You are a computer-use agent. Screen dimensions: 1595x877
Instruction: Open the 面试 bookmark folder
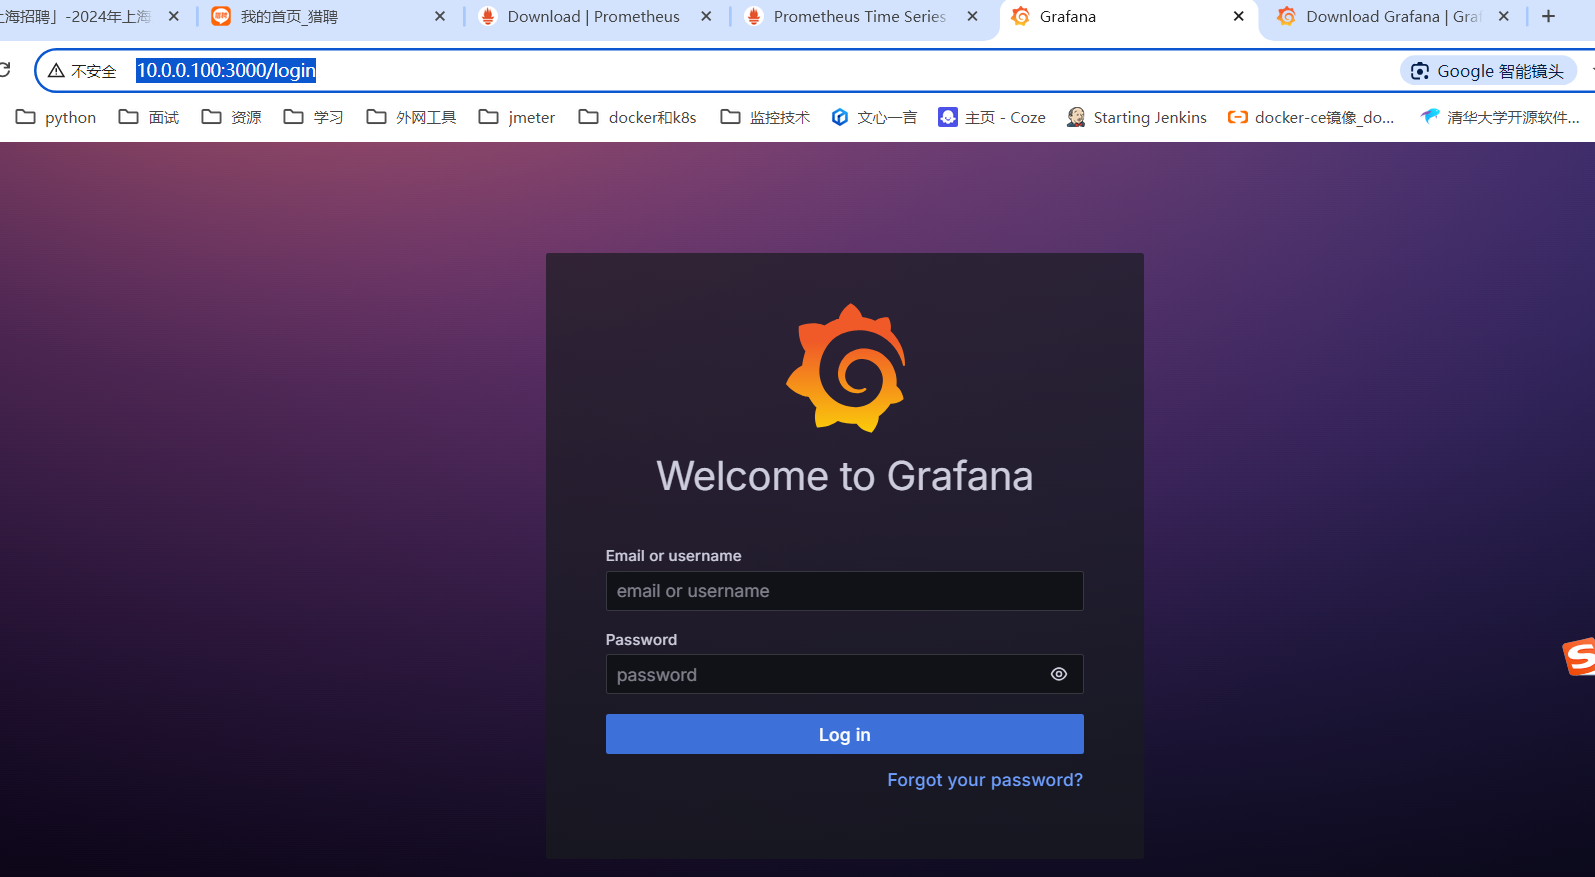point(149,117)
